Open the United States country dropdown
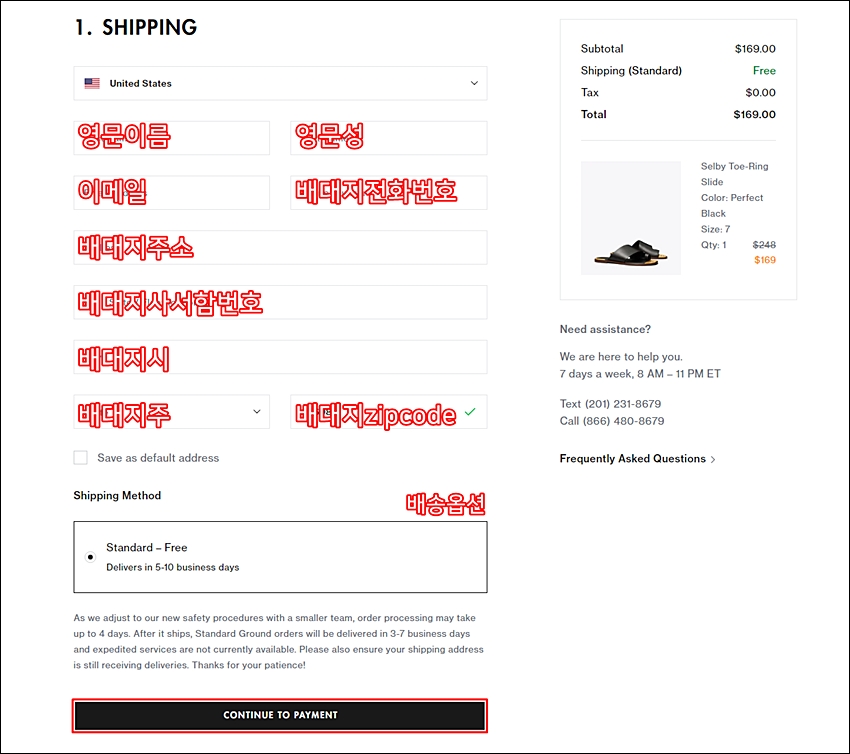850x754 pixels. pyautogui.click(x=280, y=84)
